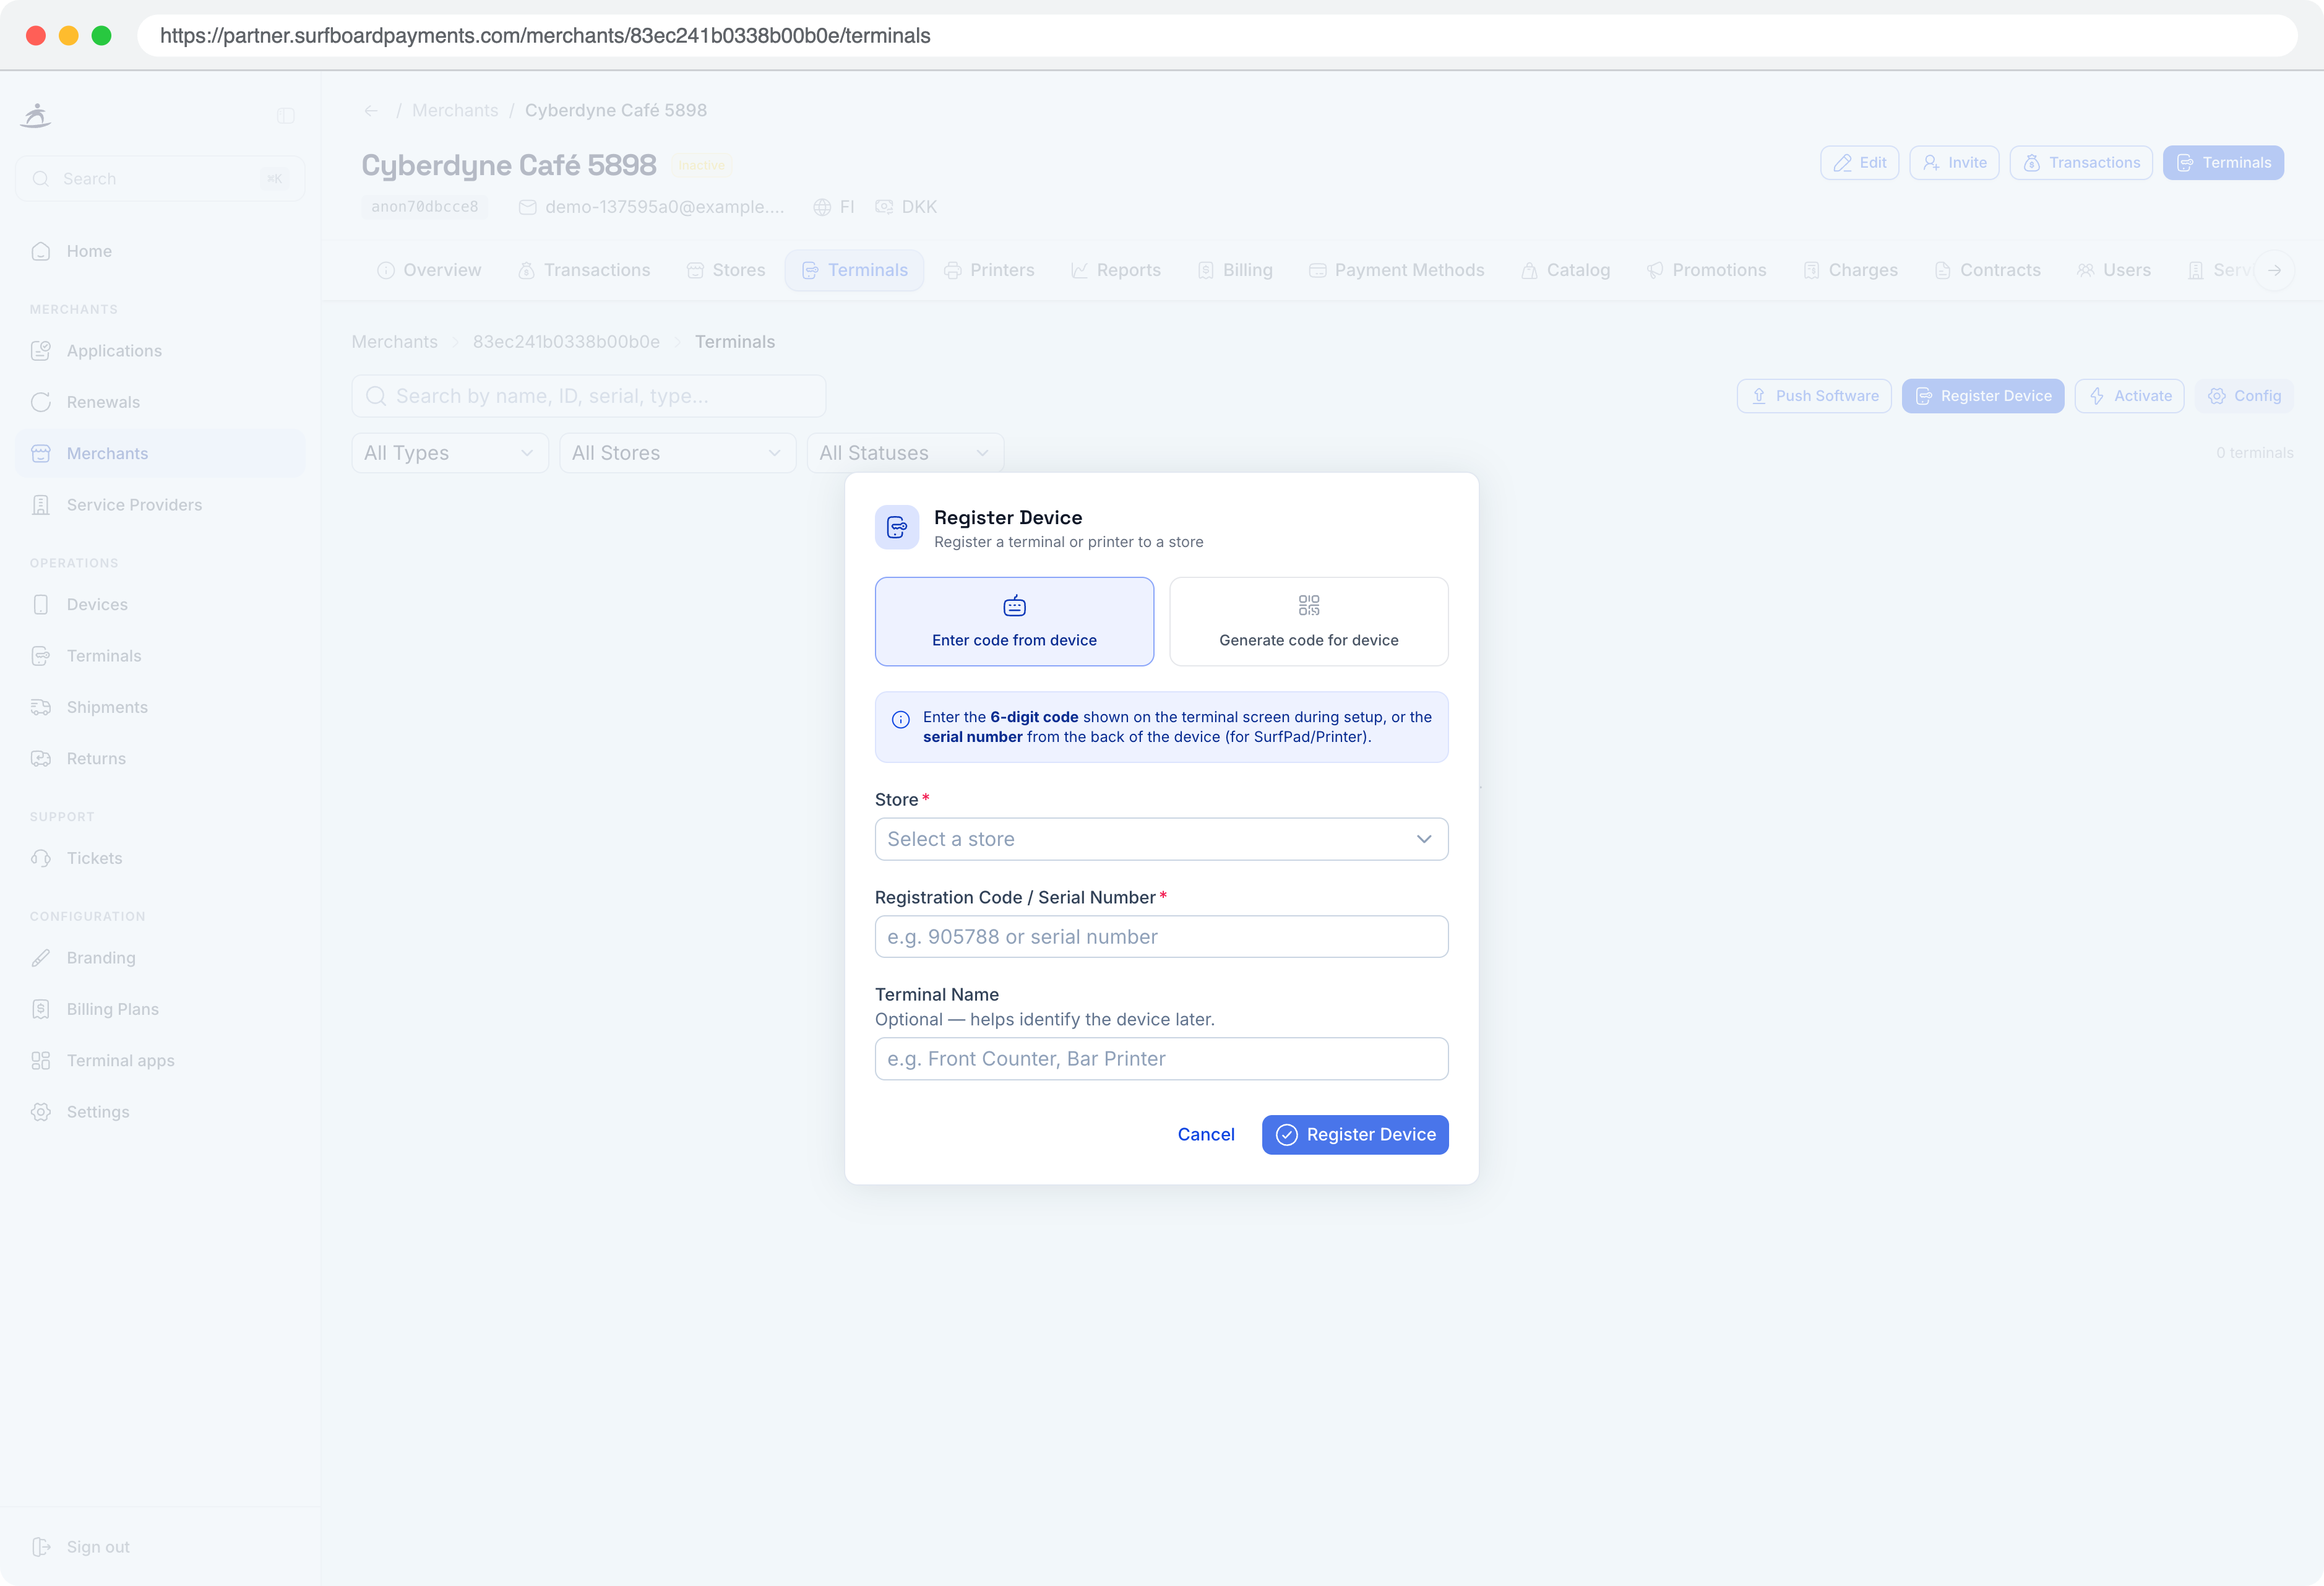Focus the Search by name, ID, serial field
Viewport: 2324px width, 1586px height.
tap(589, 396)
